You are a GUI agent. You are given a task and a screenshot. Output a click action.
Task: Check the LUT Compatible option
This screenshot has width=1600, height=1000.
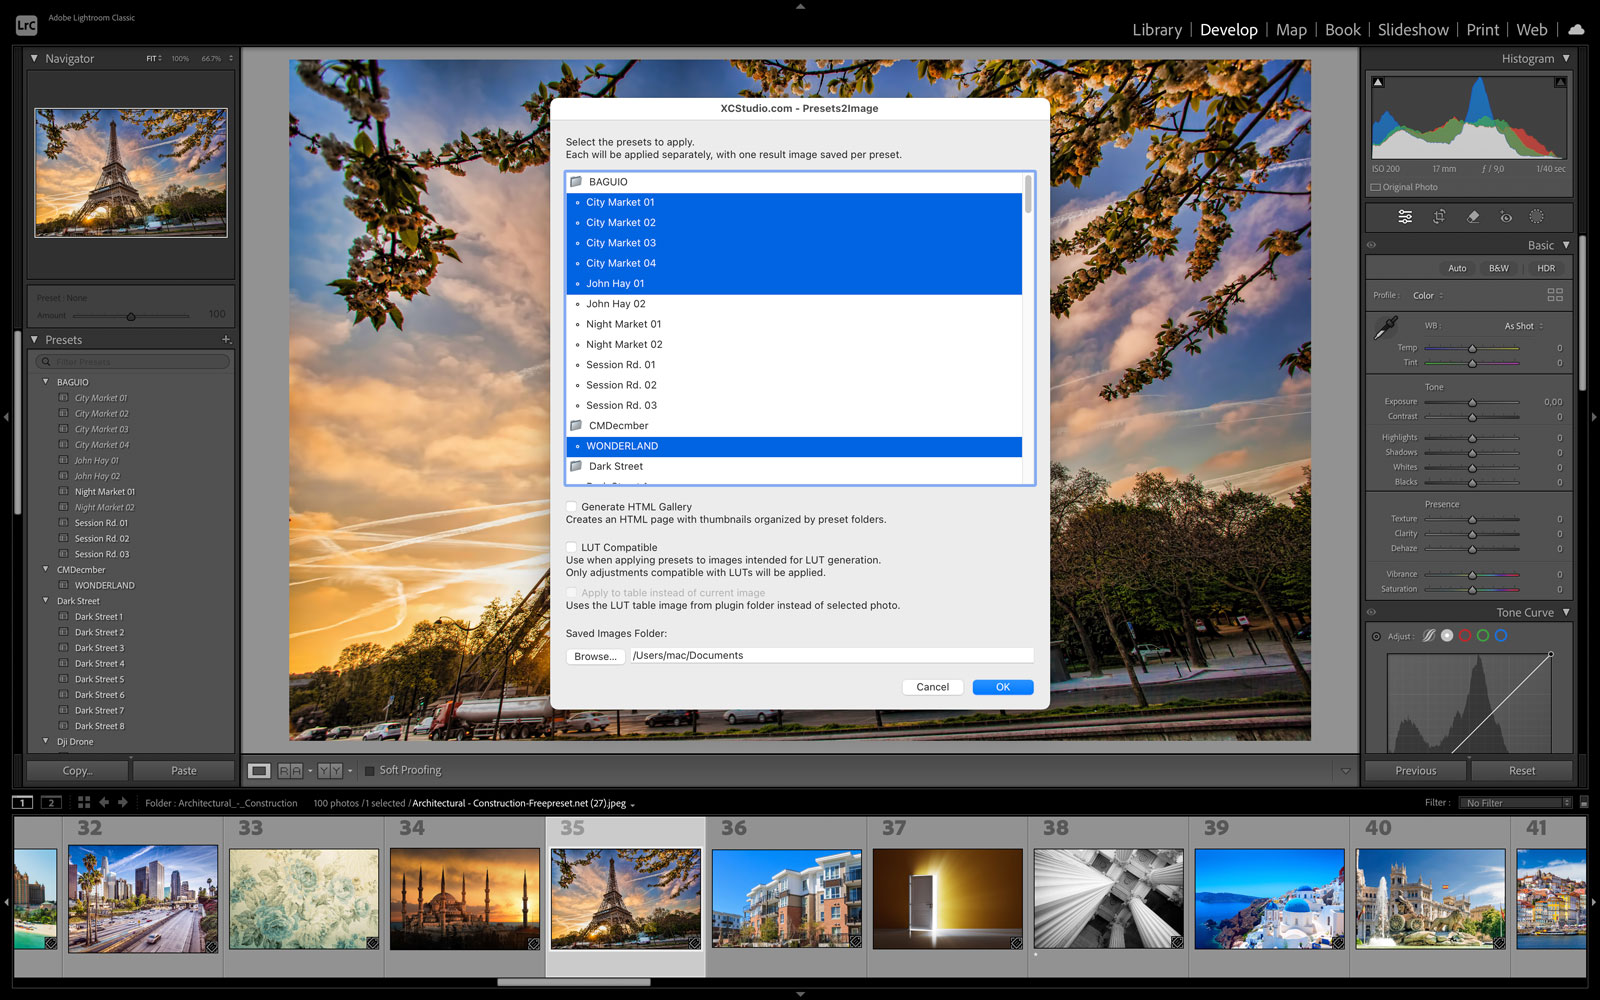tap(572, 547)
